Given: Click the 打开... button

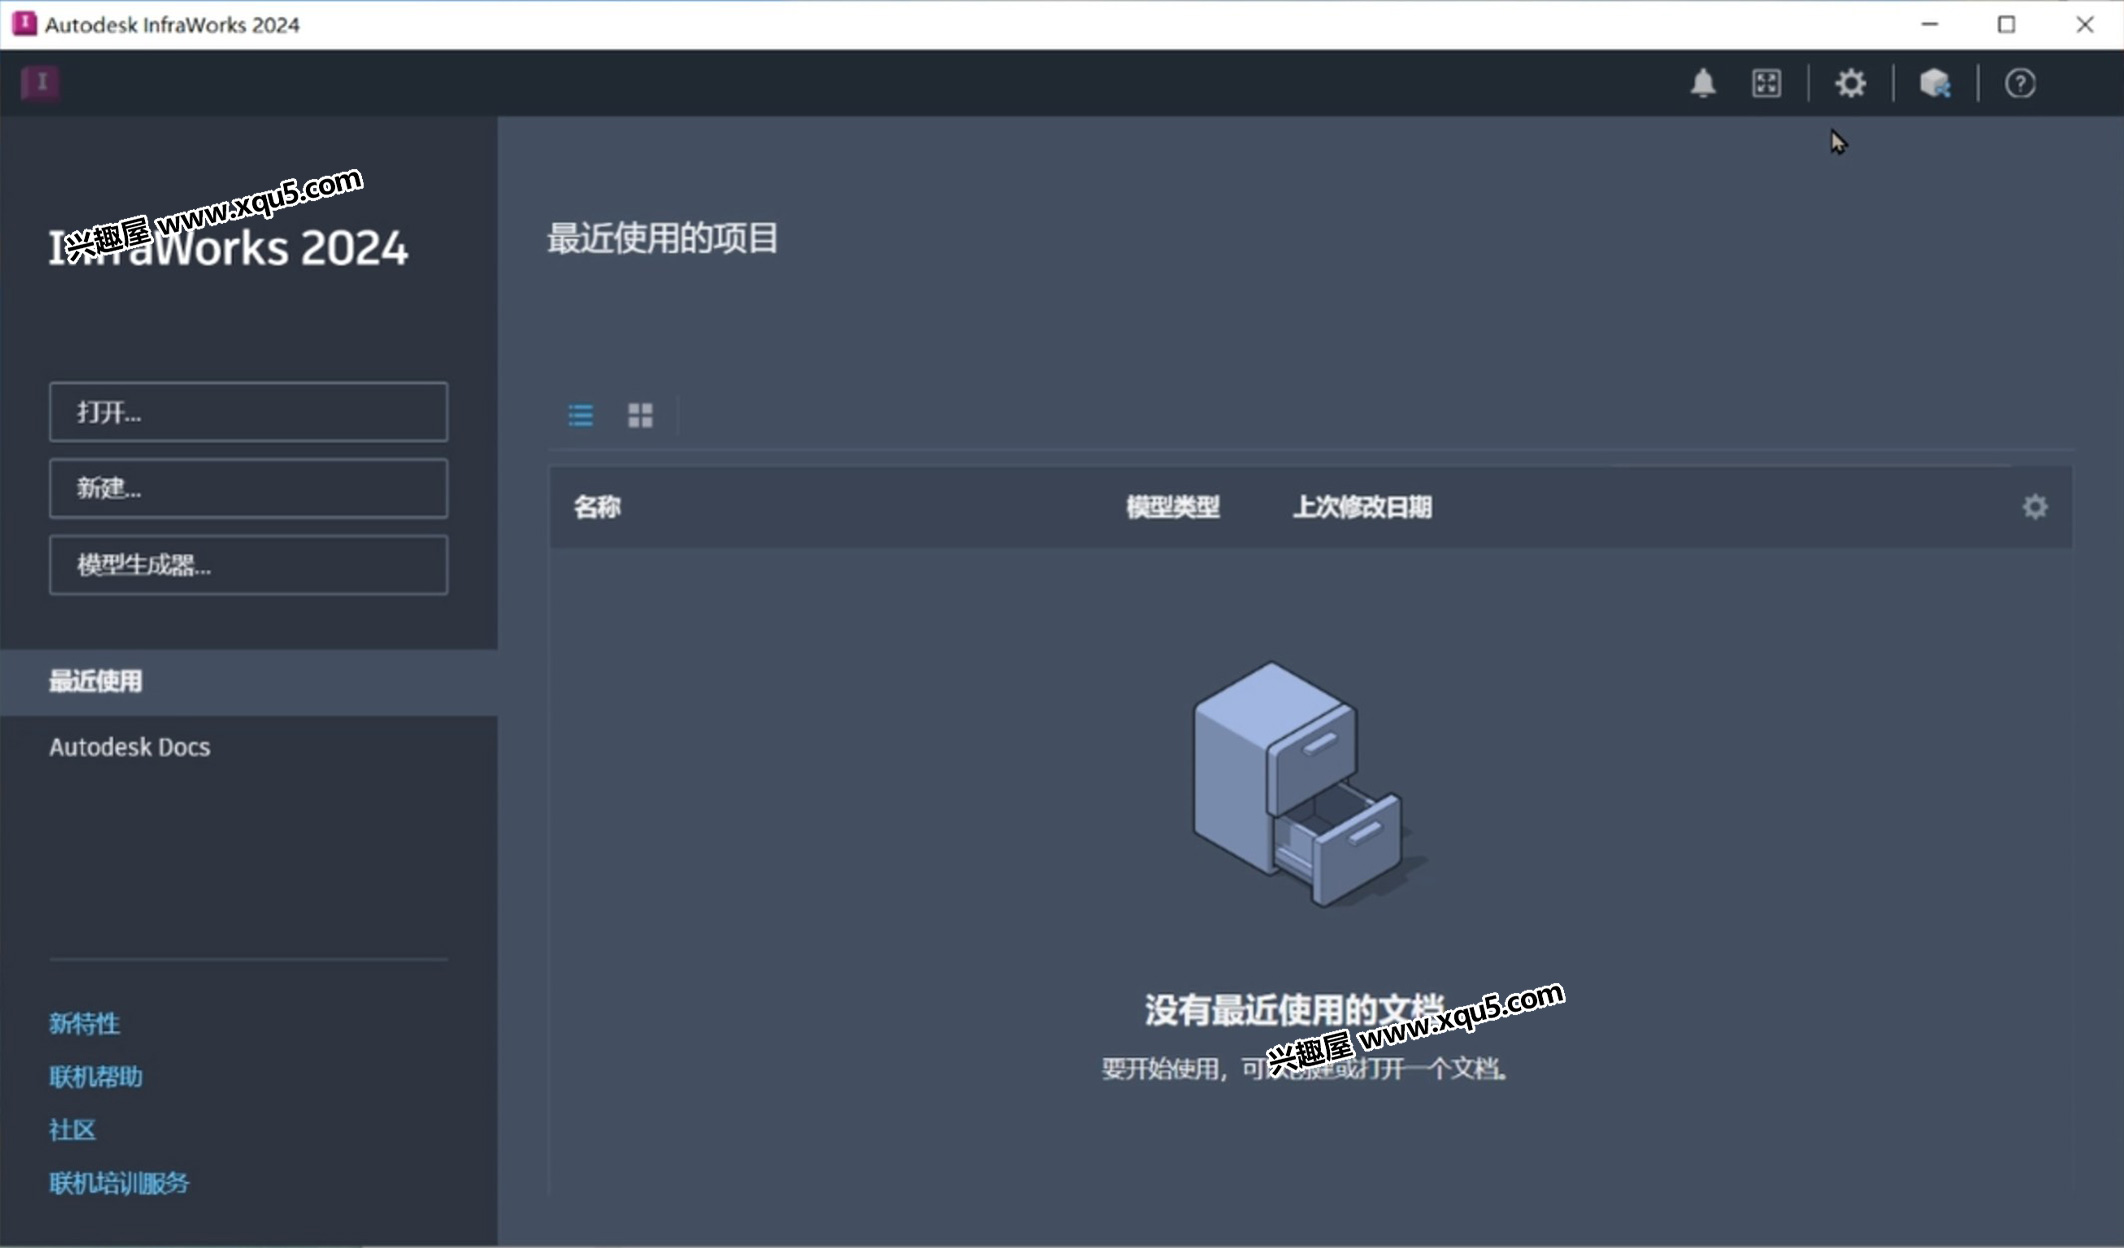Looking at the screenshot, I should point(248,411).
